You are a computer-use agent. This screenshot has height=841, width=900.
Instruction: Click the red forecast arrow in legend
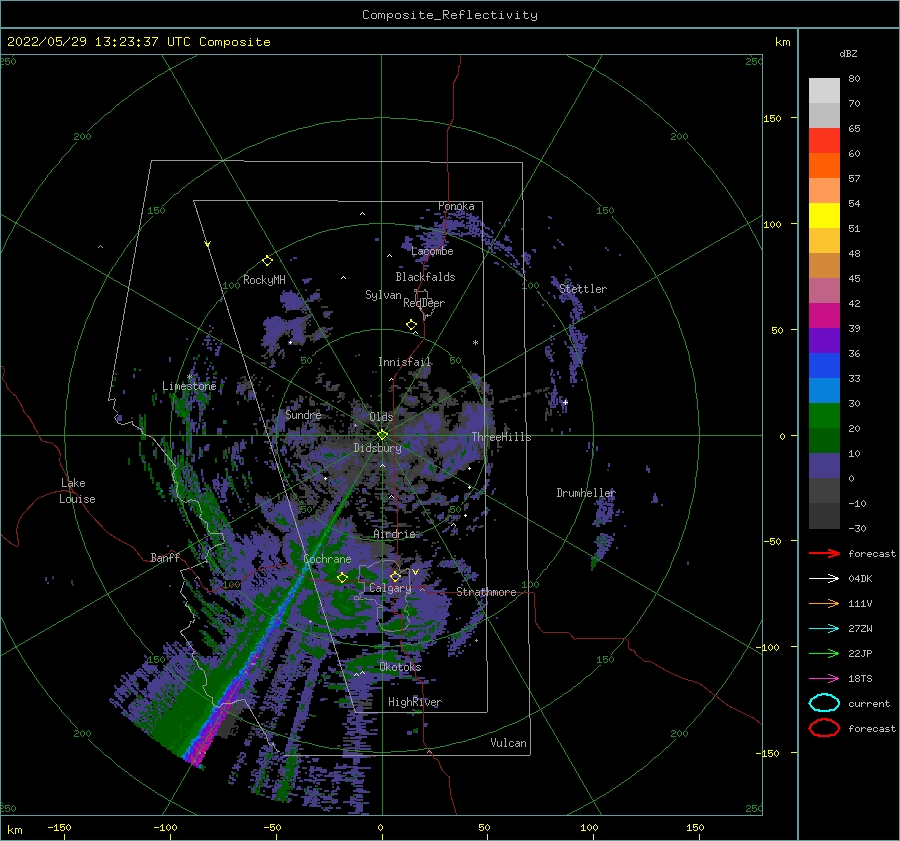(824, 553)
